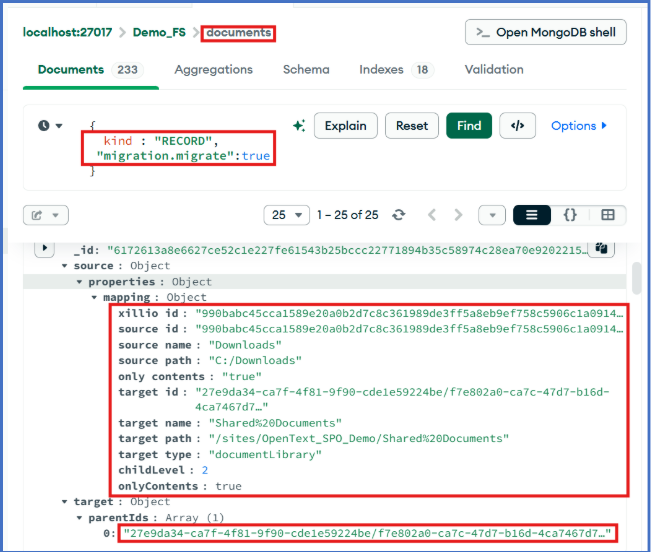
Task: Collapse the properties object
Action: [x=79, y=282]
